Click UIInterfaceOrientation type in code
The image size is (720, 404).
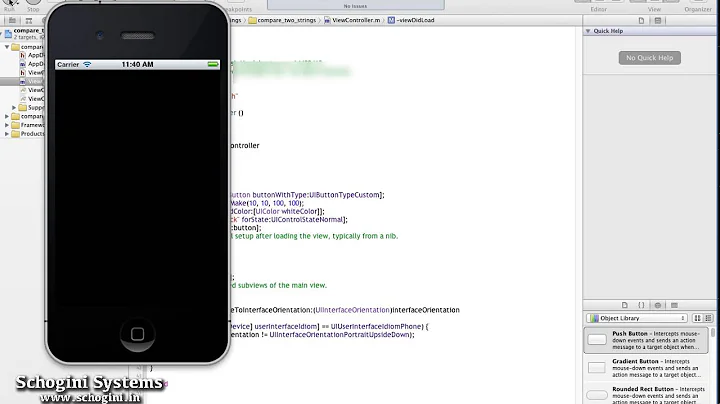[352, 310]
